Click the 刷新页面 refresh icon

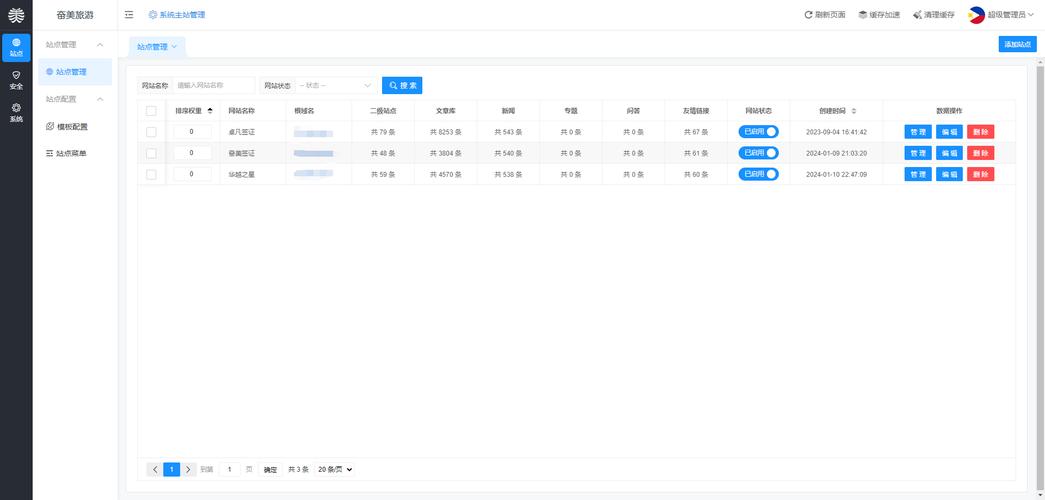[x=808, y=15]
